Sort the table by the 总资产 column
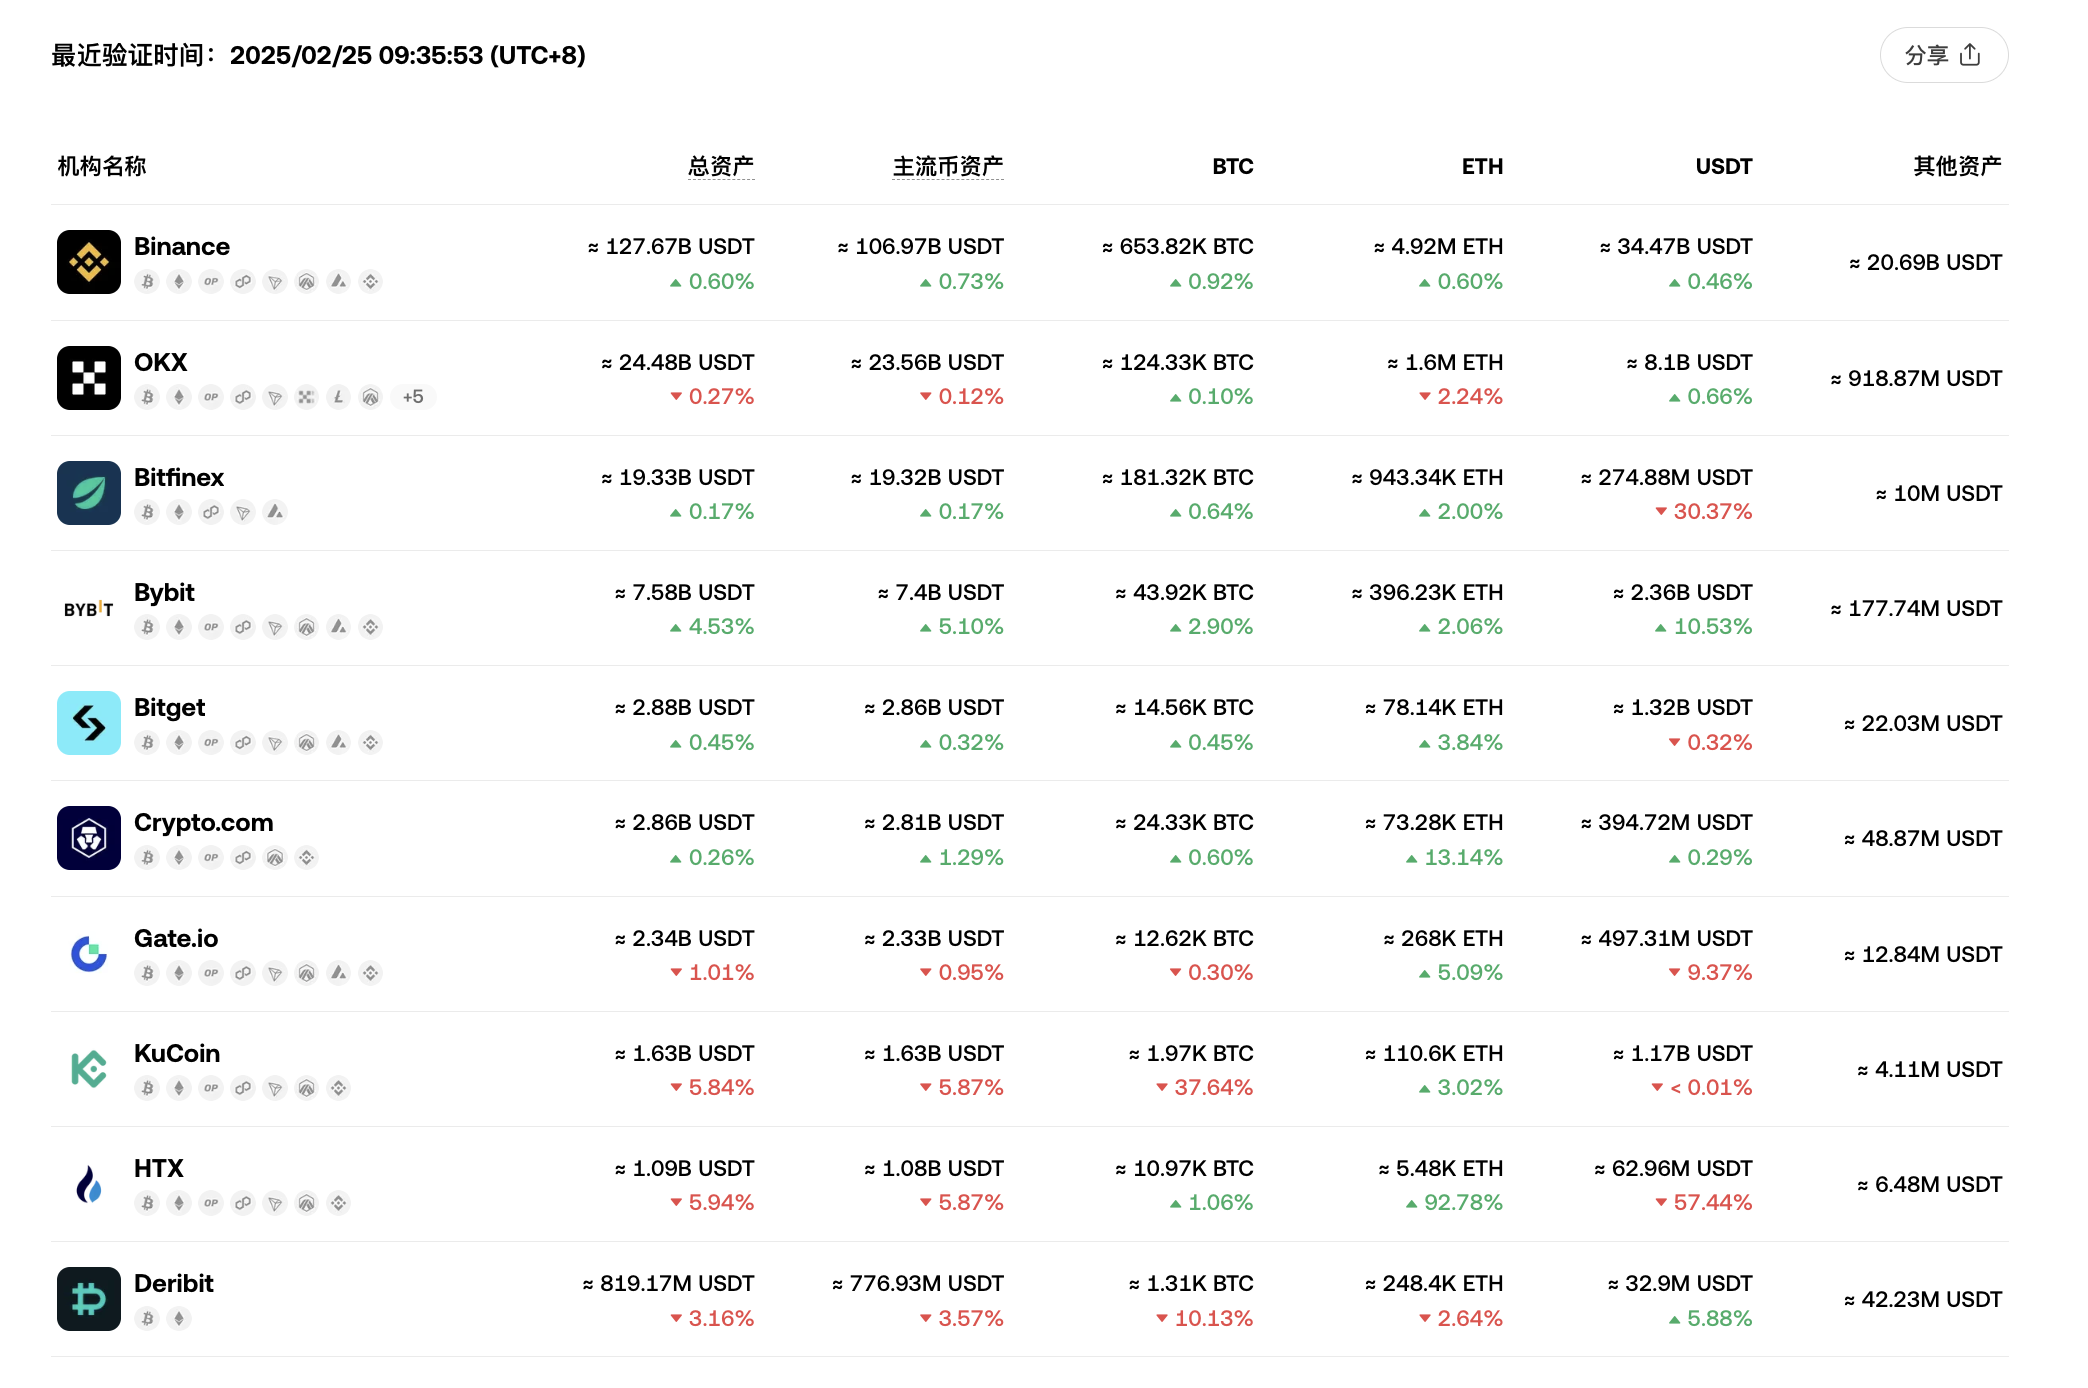Image resolution: width=2088 pixels, height=1388 pixels. [x=721, y=166]
